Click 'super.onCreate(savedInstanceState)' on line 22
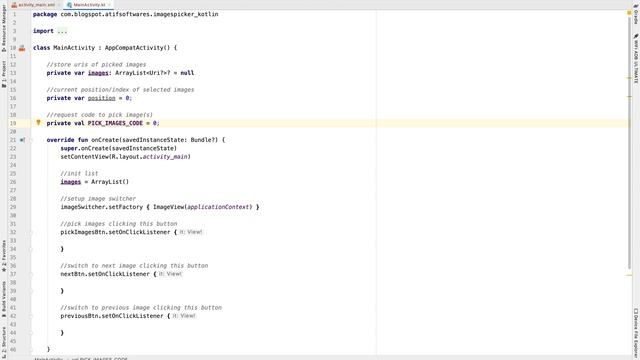640x360 pixels. tap(119, 148)
